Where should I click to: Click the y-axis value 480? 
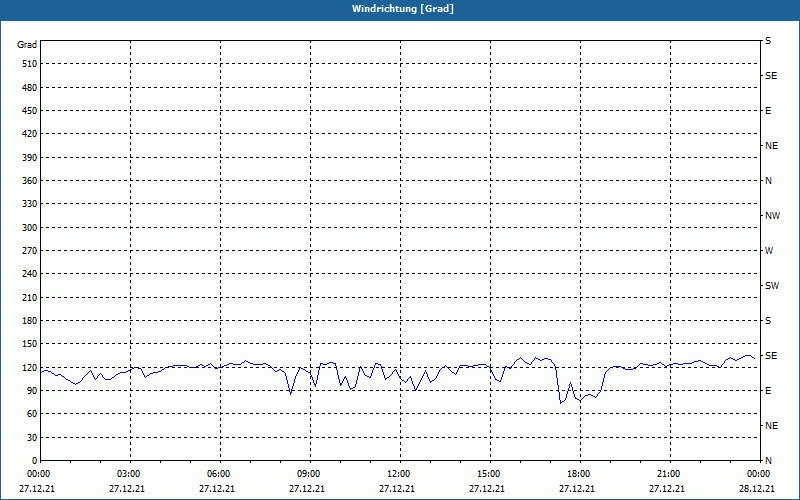pyautogui.click(x=30, y=87)
